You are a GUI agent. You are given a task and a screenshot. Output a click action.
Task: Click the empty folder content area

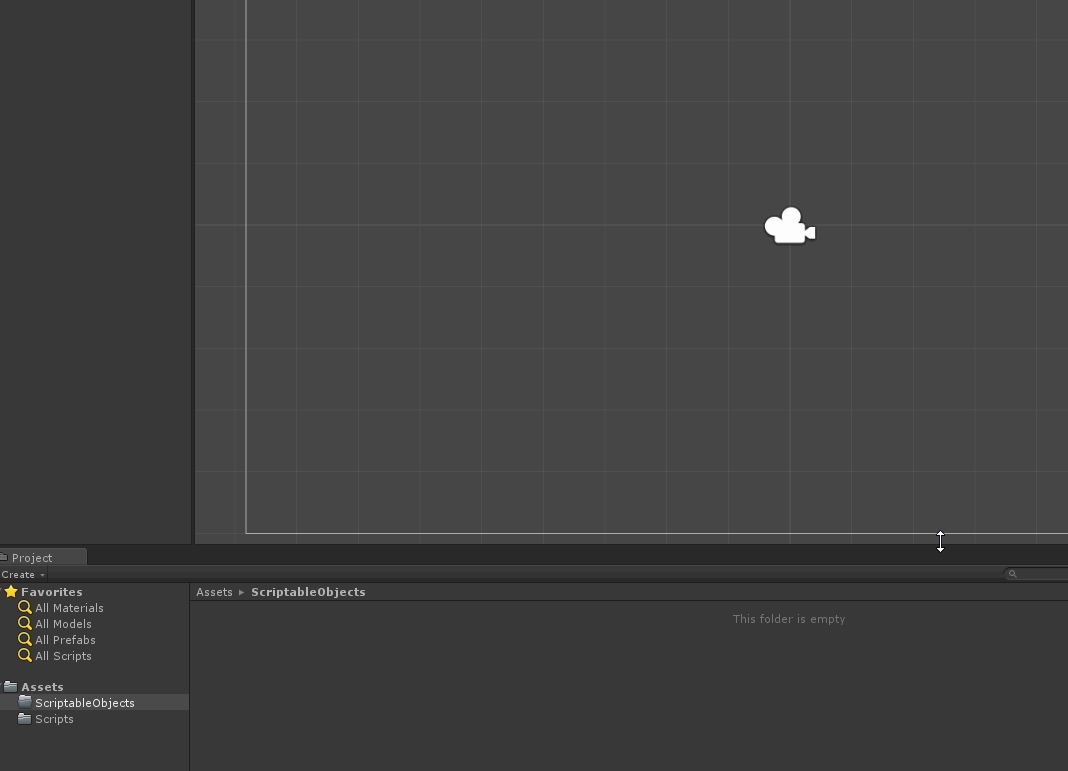628,690
